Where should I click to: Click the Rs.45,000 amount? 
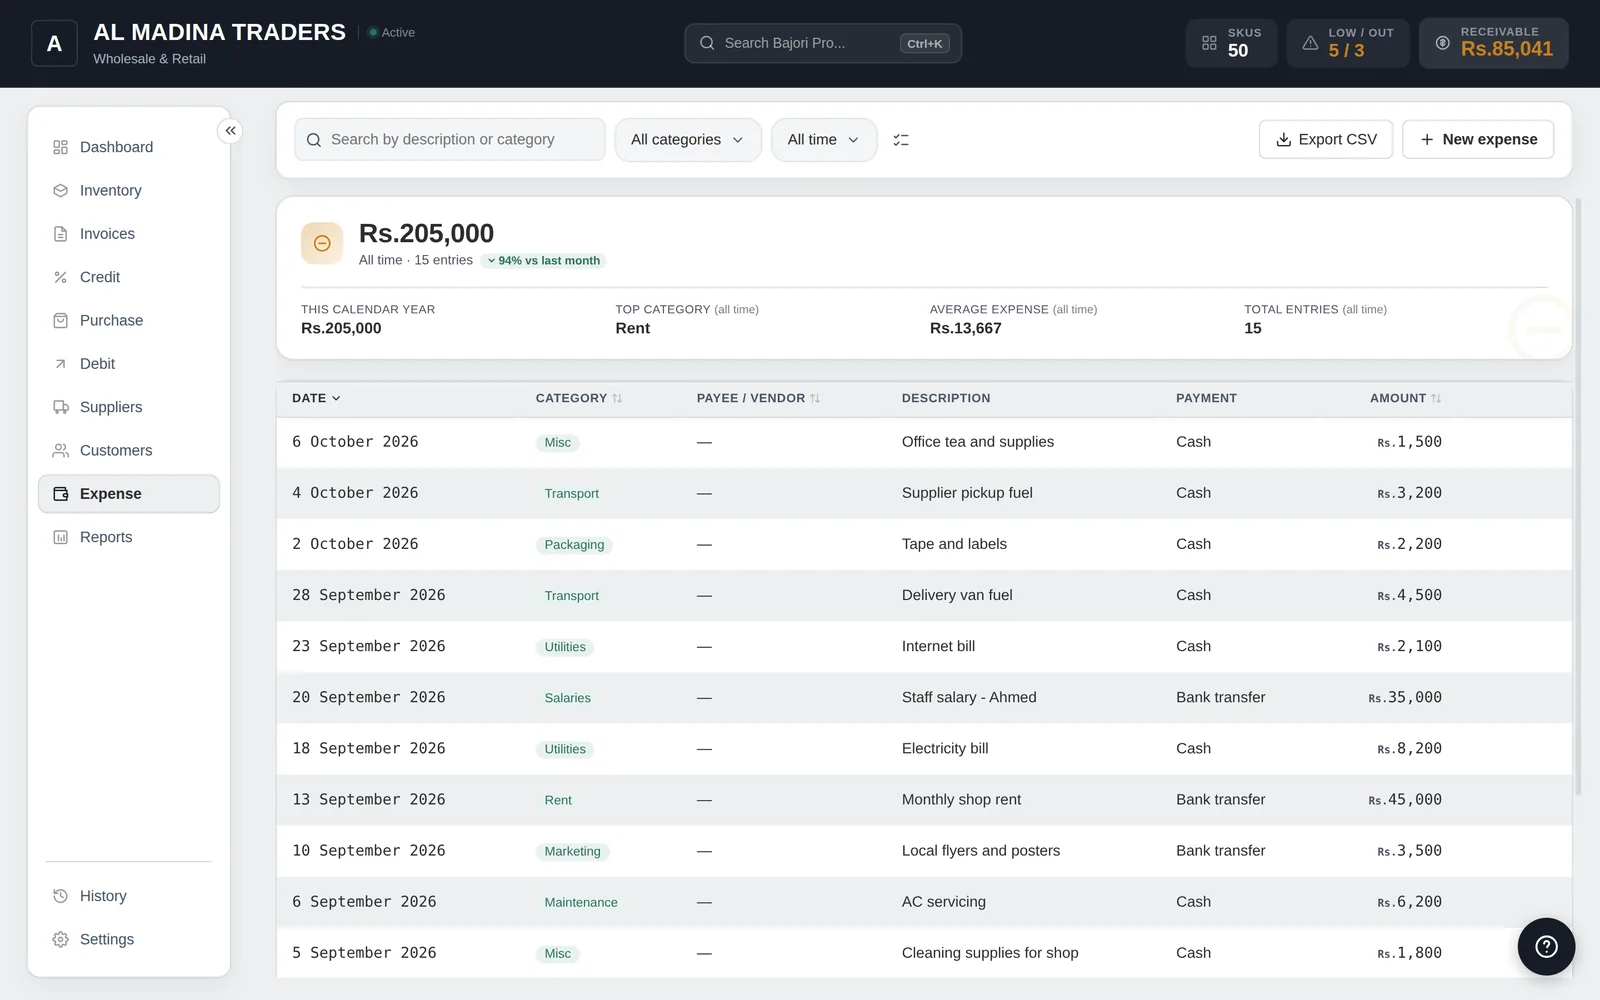point(1405,799)
